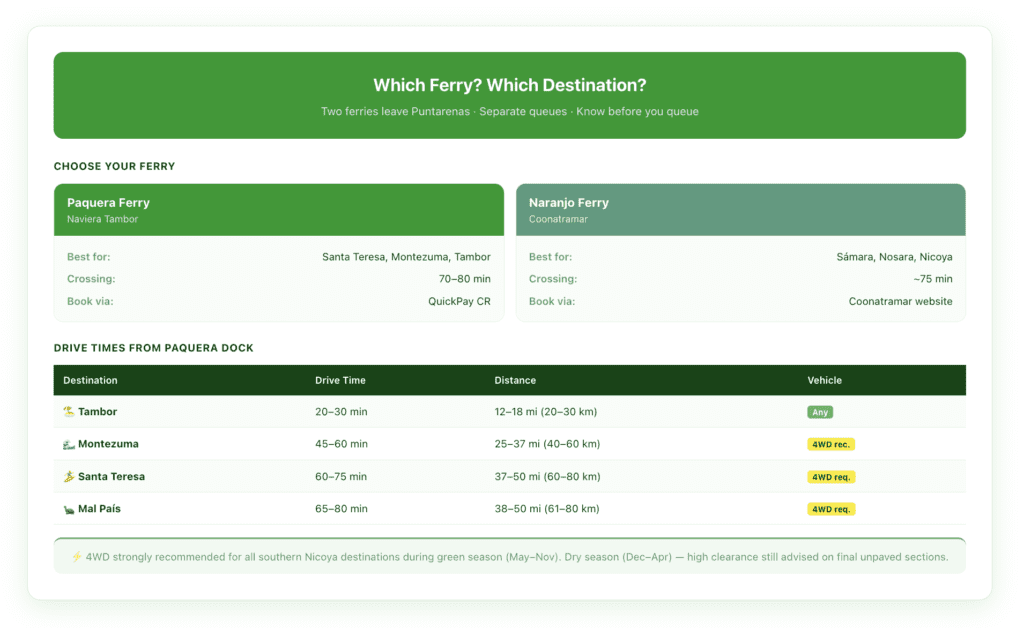Select the Naranjo Ferry card header
The height and width of the screenshot is (628, 1024).
point(741,210)
